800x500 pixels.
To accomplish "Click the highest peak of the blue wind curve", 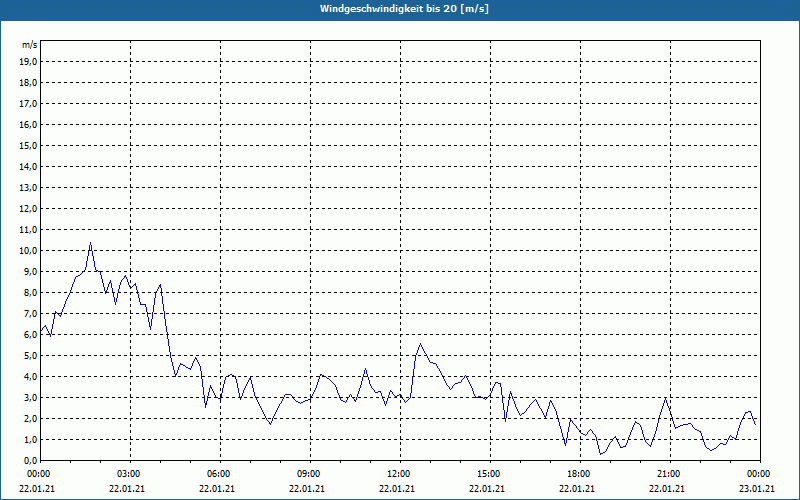I will coord(90,243).
